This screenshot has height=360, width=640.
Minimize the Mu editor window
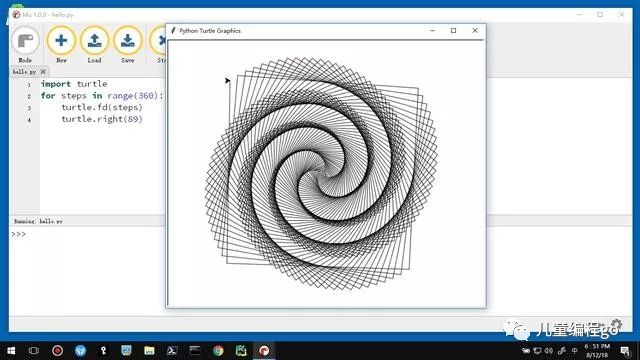click(579, 15)
